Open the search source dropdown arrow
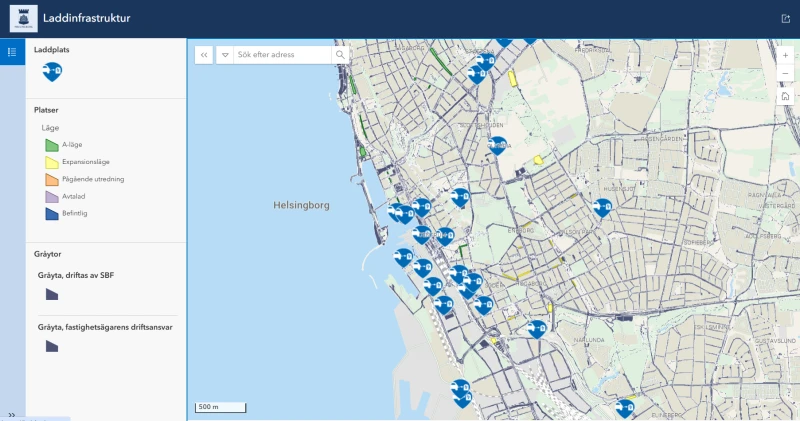800x421 pixels. 225,55
